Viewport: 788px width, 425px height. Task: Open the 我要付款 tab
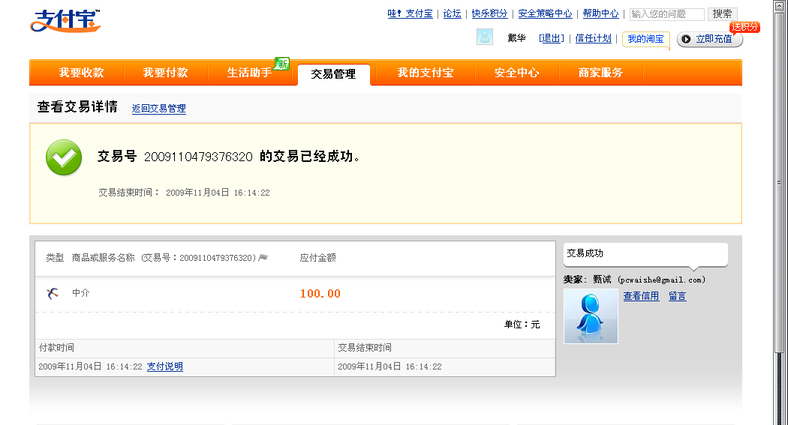(165, 73)
